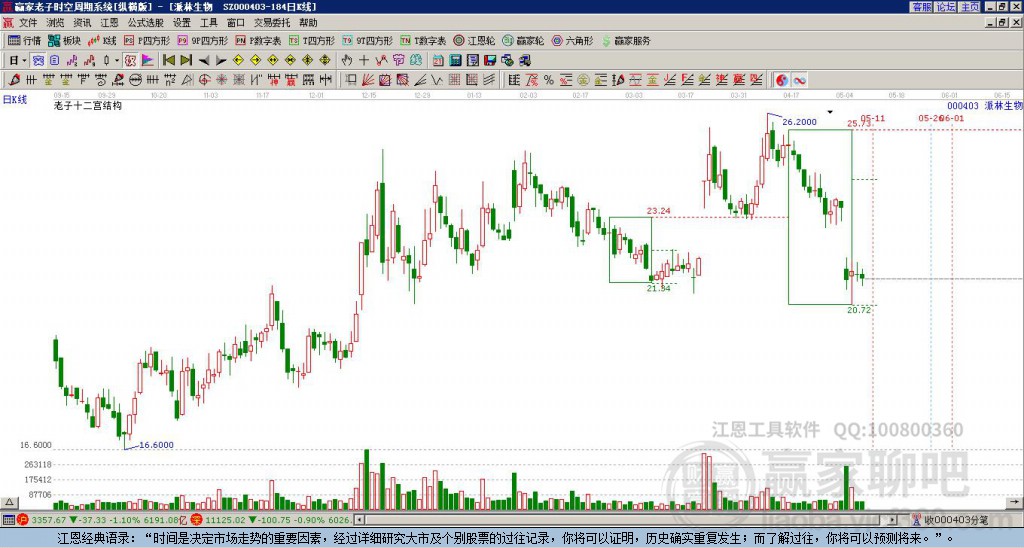1024x548 pixels.
Task: Open the P数字表 tool
Action: [259, 40]
